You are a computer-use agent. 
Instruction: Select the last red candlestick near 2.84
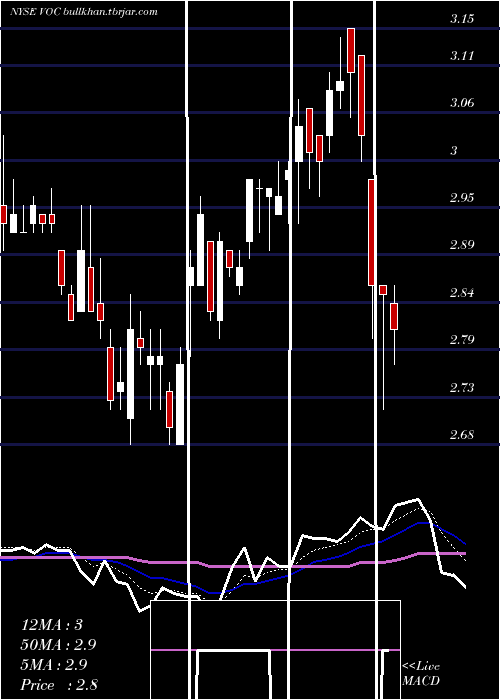click(394, 316)
